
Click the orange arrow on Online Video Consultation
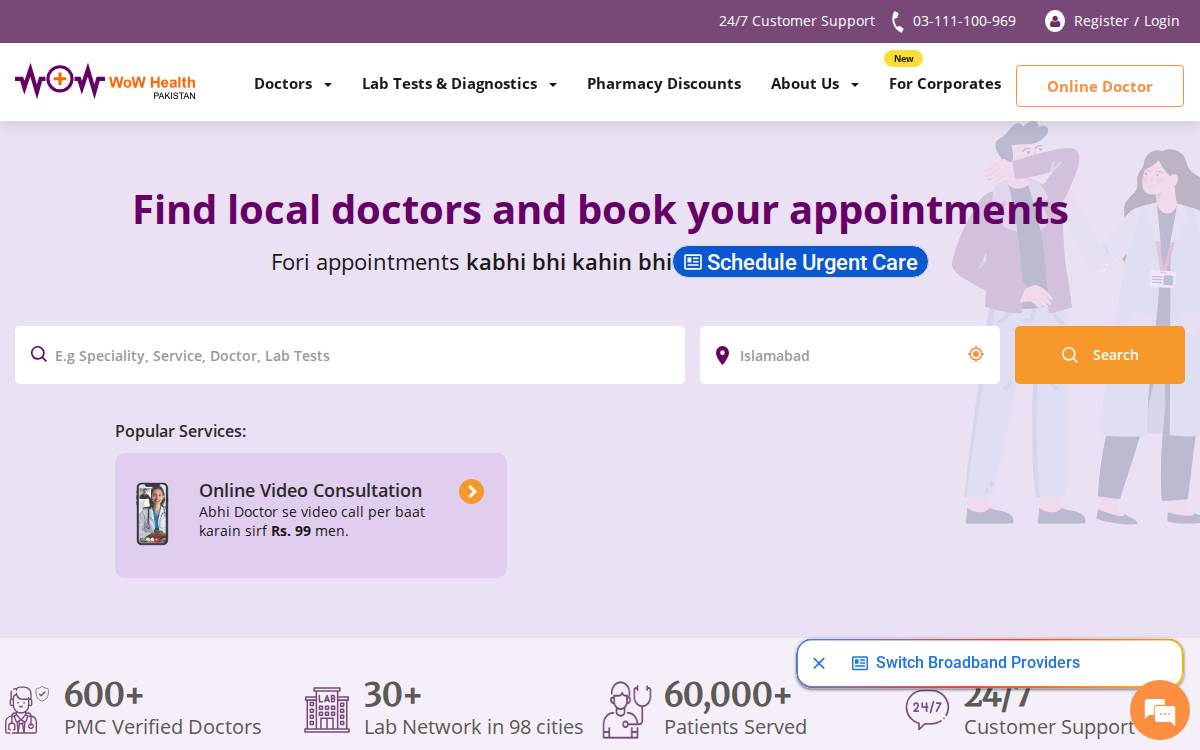(x=471, y=491)
